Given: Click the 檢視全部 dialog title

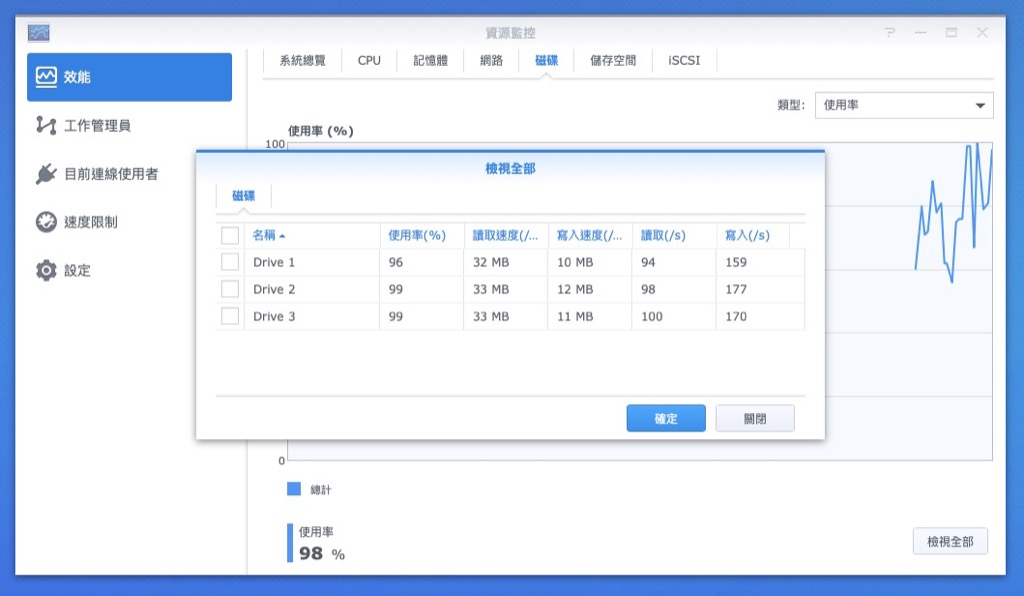Looking at the screenshot, I should point(510,169).
